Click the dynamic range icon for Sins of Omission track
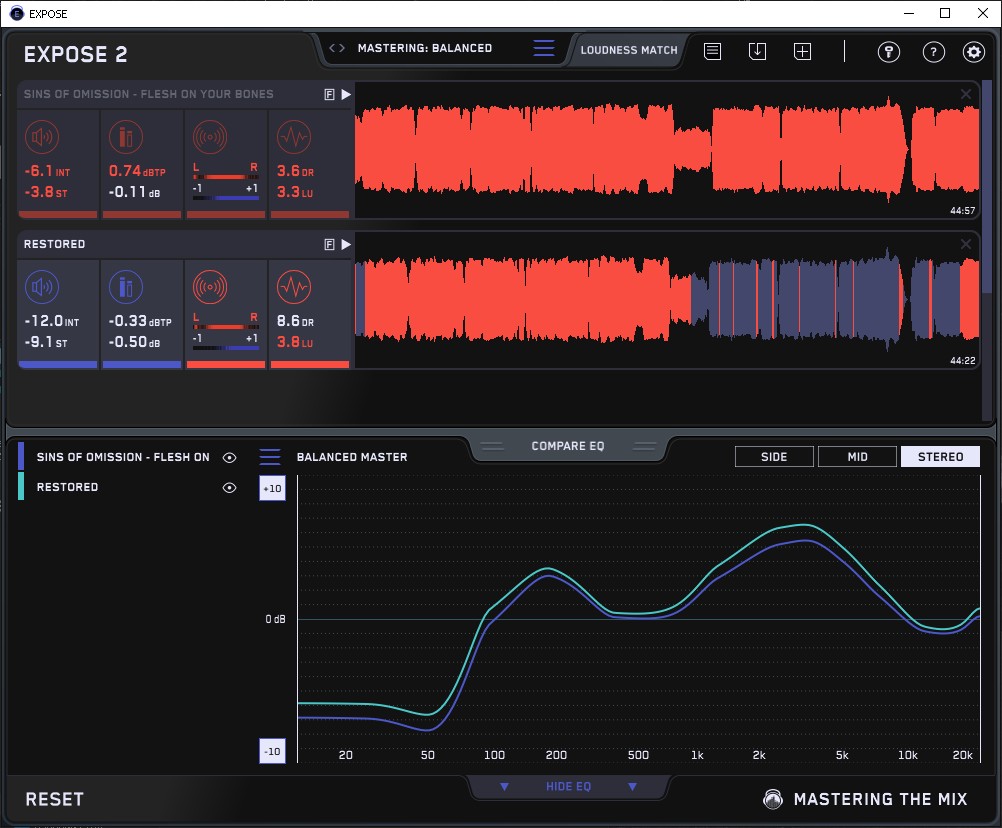Viewport: 1002px width, 828px height. pos(294,137)
